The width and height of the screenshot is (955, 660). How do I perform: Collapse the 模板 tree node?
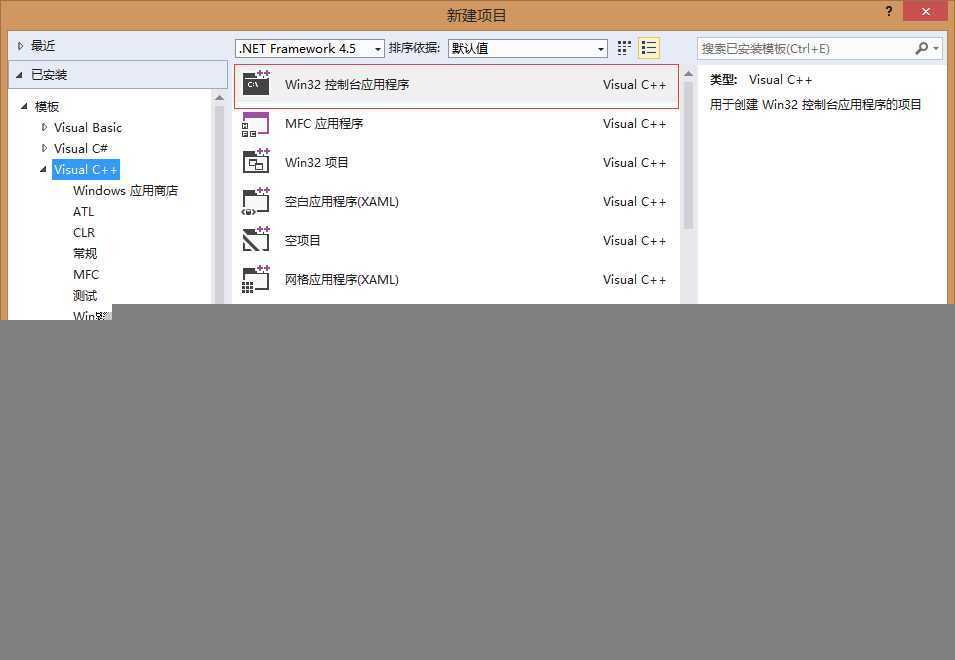point(24,106)
